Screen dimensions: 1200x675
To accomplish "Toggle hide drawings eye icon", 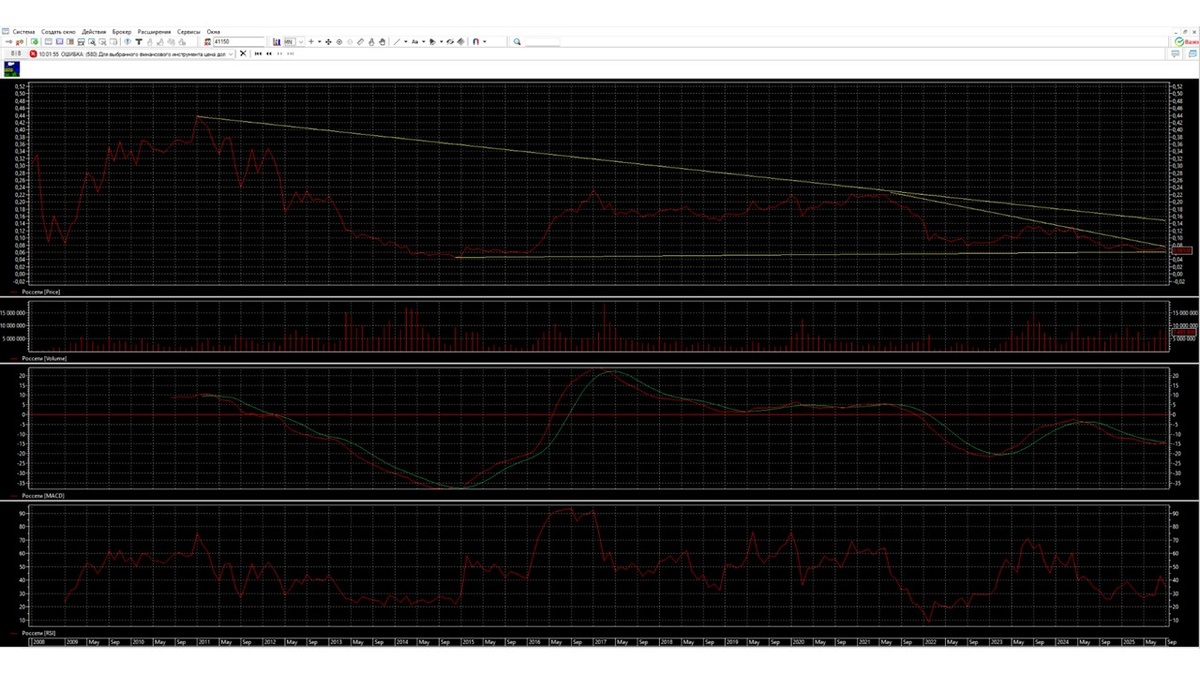I will 450,42.
